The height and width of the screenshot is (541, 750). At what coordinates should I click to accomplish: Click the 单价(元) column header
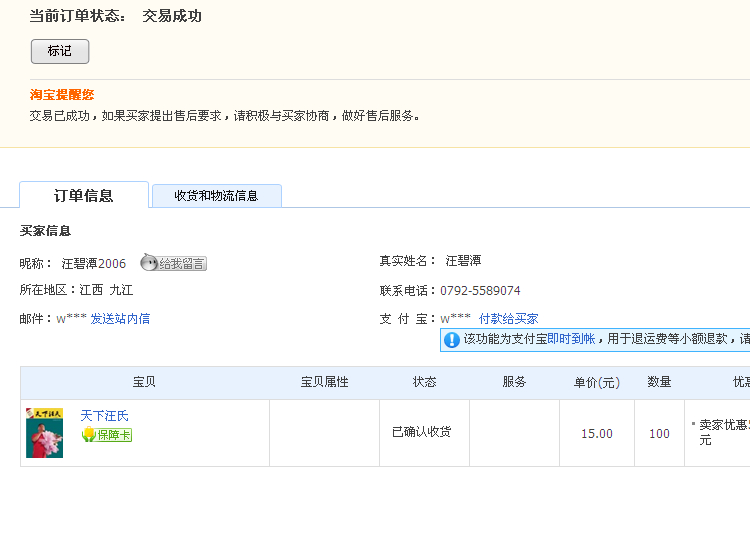pyautogui.click(x=596, y=383)
